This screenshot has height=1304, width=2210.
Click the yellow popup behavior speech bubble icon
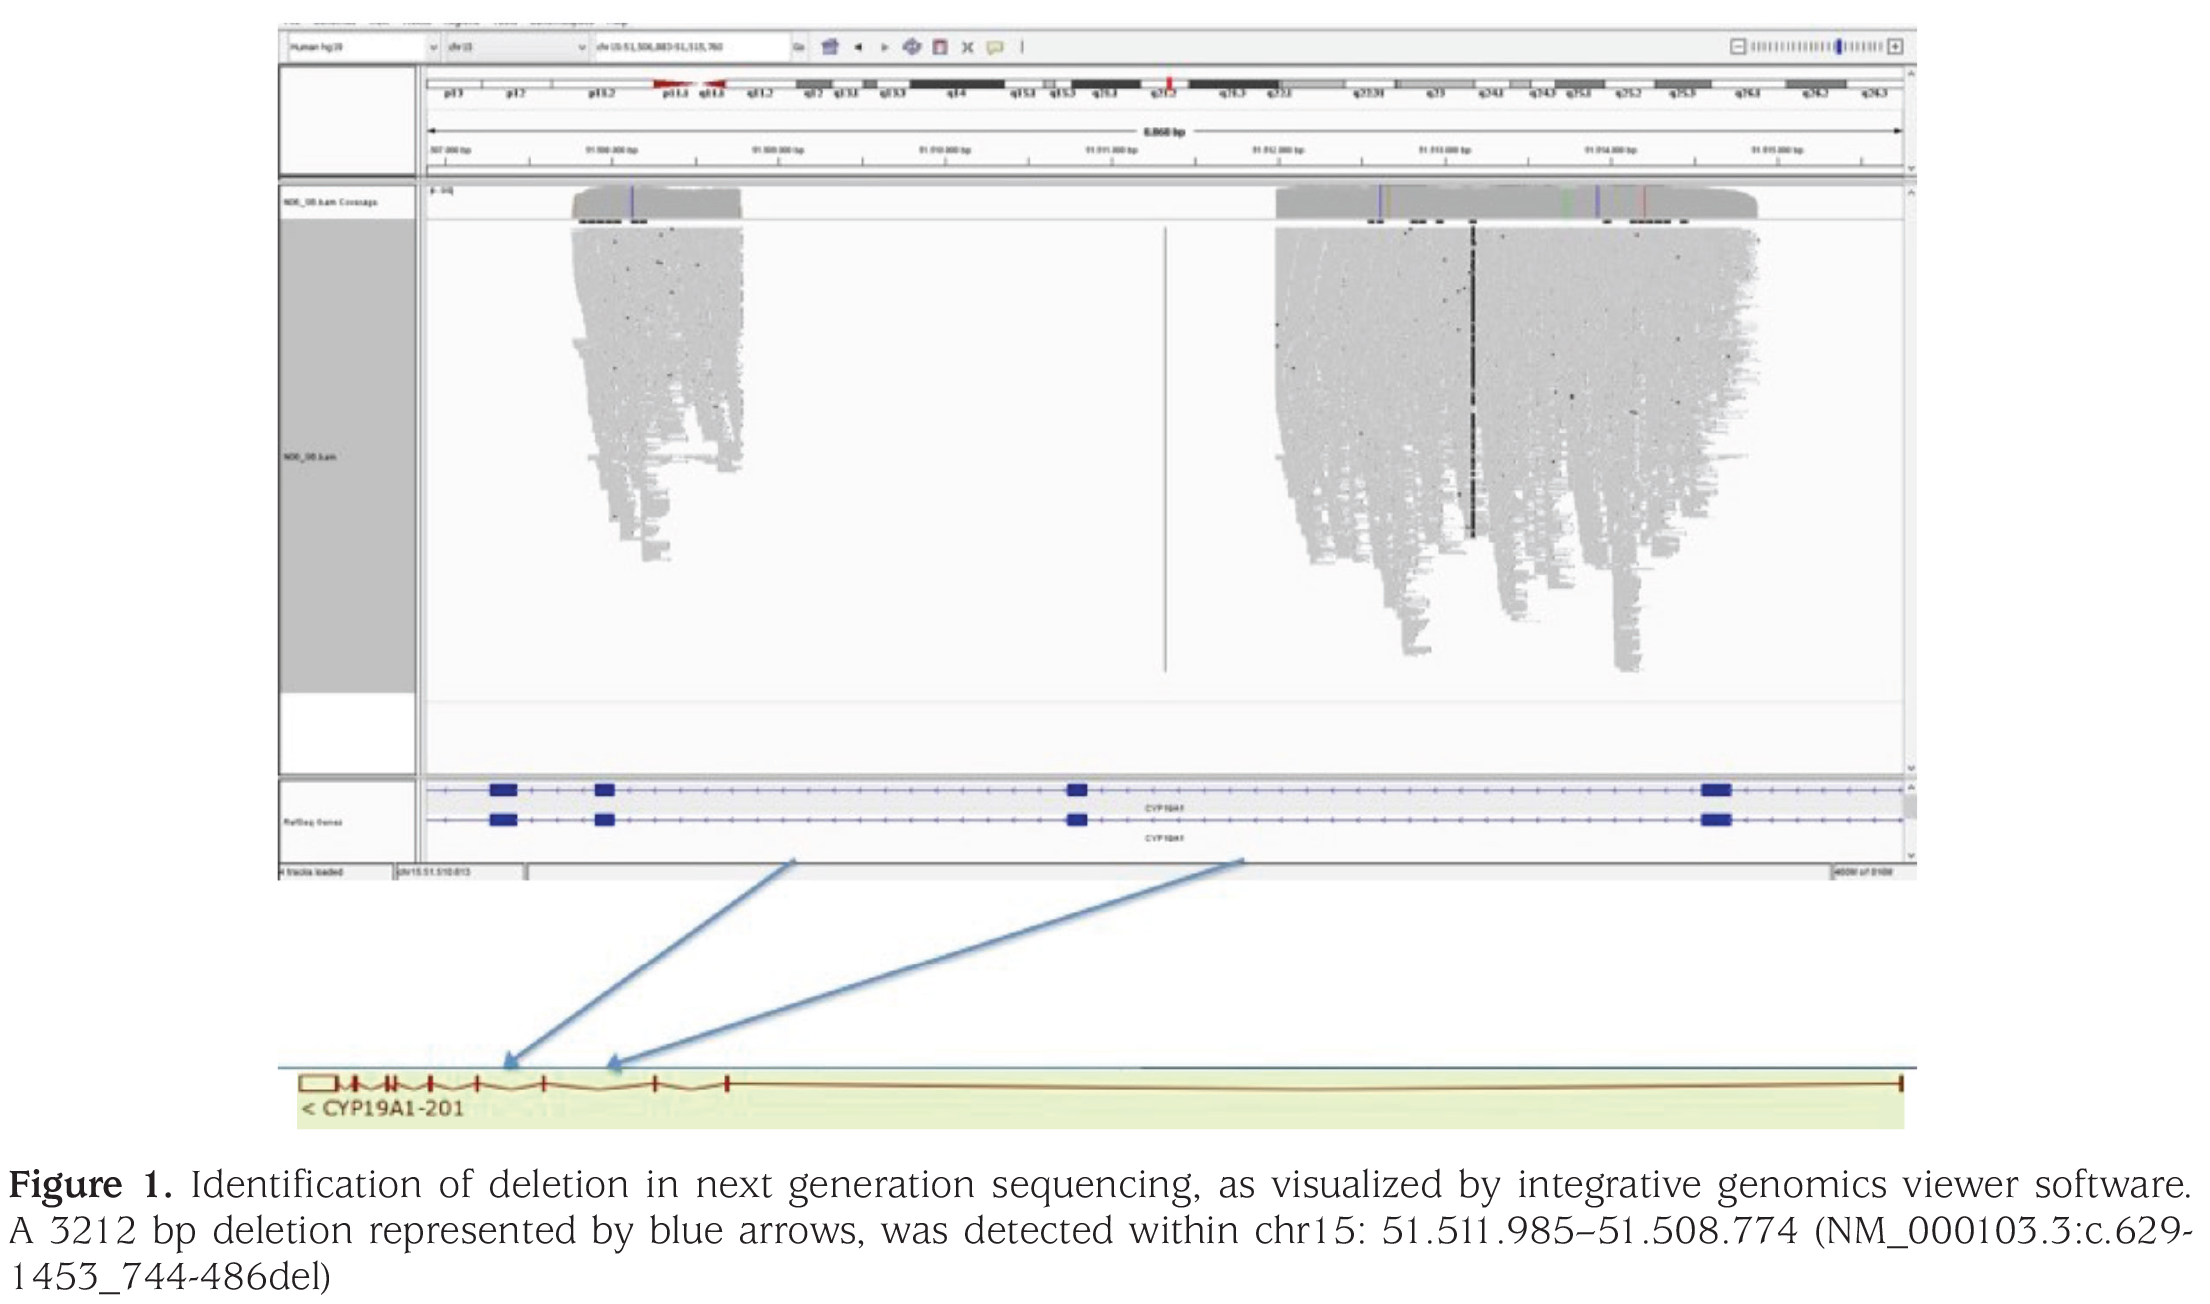994,47
